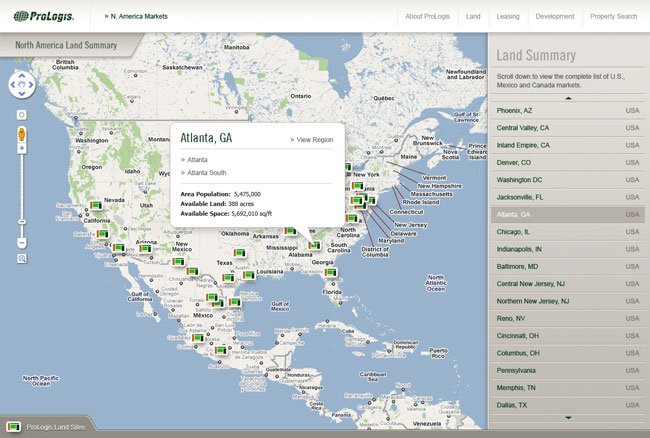The width and height of the screenshot is (650, 438).
Task: Select Baltimore, MD in the market list
Action: click(568, 266)
